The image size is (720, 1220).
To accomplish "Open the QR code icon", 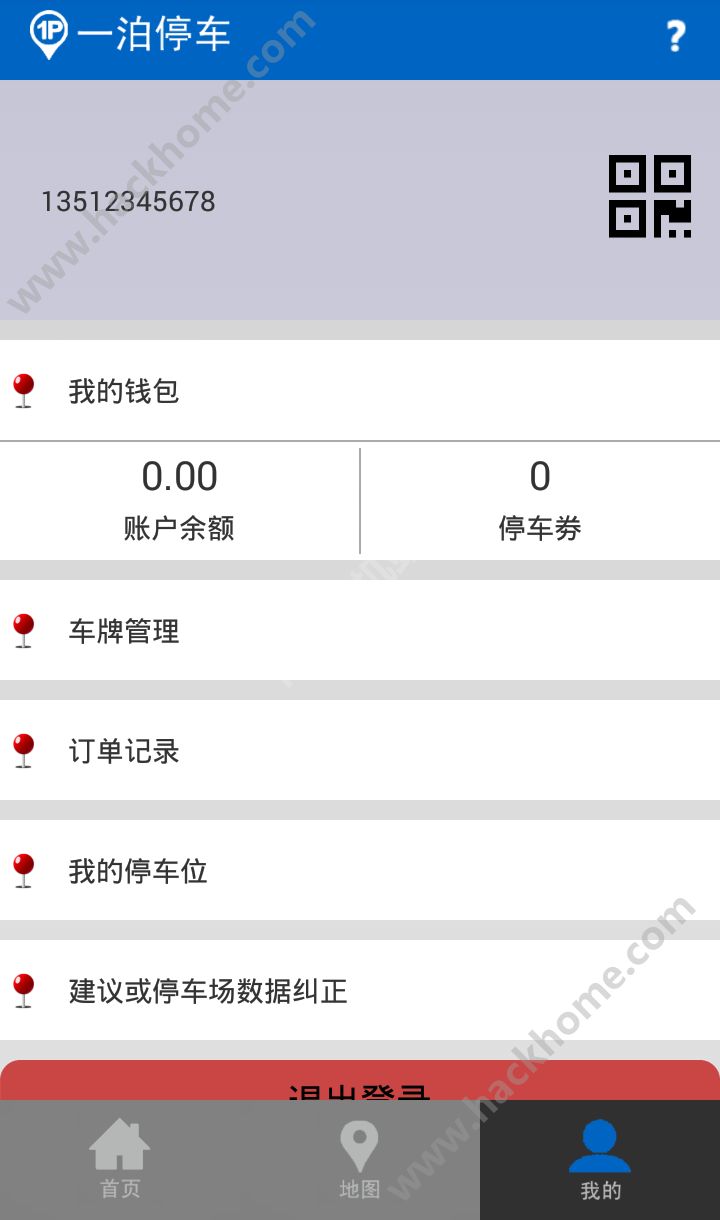I will [650, 196].
